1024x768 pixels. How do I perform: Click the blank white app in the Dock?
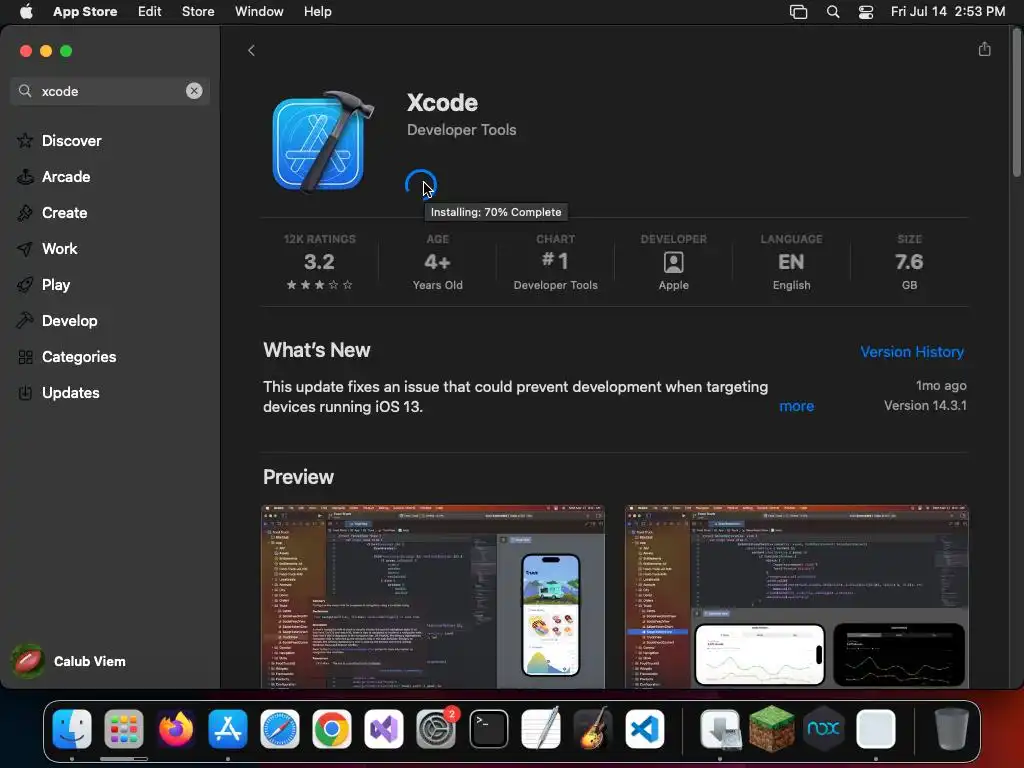coord(876,729)
